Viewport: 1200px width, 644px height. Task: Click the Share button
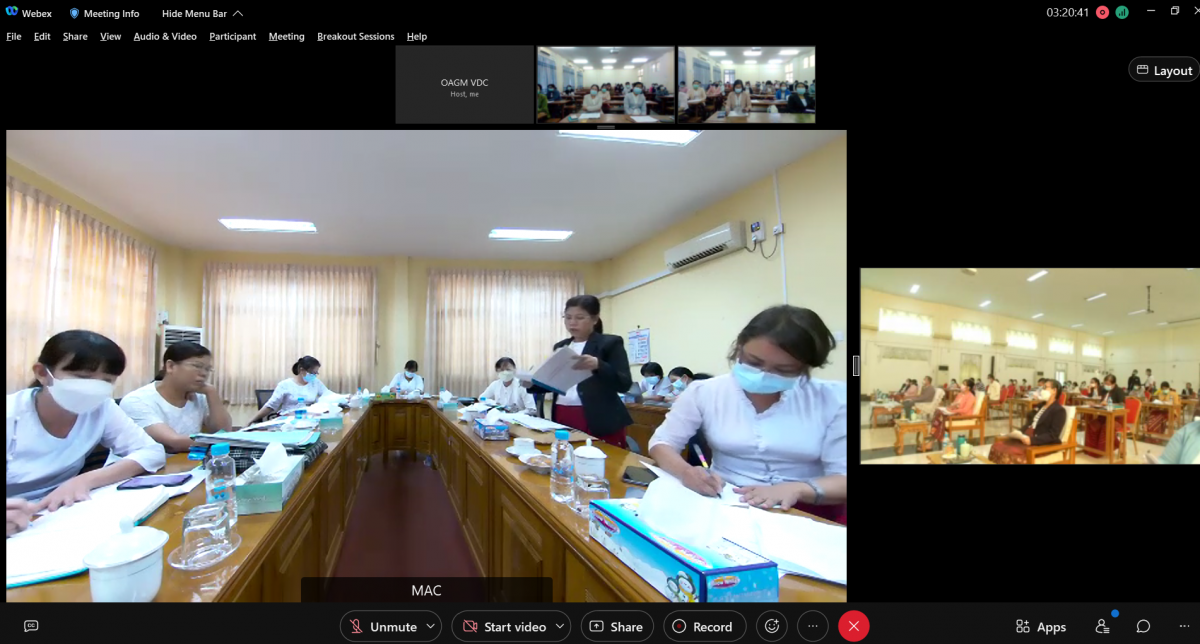coord(616,626)
